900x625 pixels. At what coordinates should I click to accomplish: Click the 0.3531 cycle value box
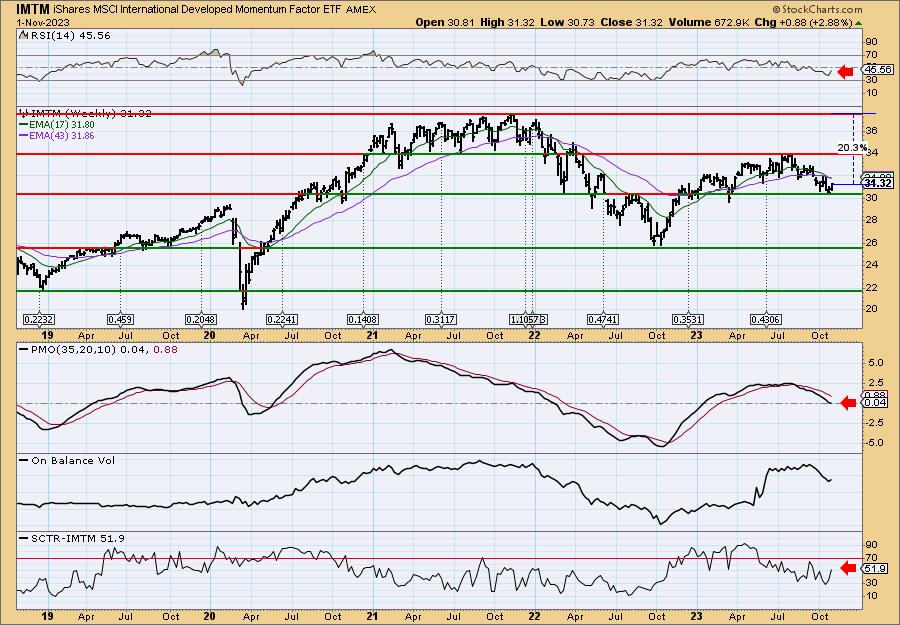pos(688,319)
